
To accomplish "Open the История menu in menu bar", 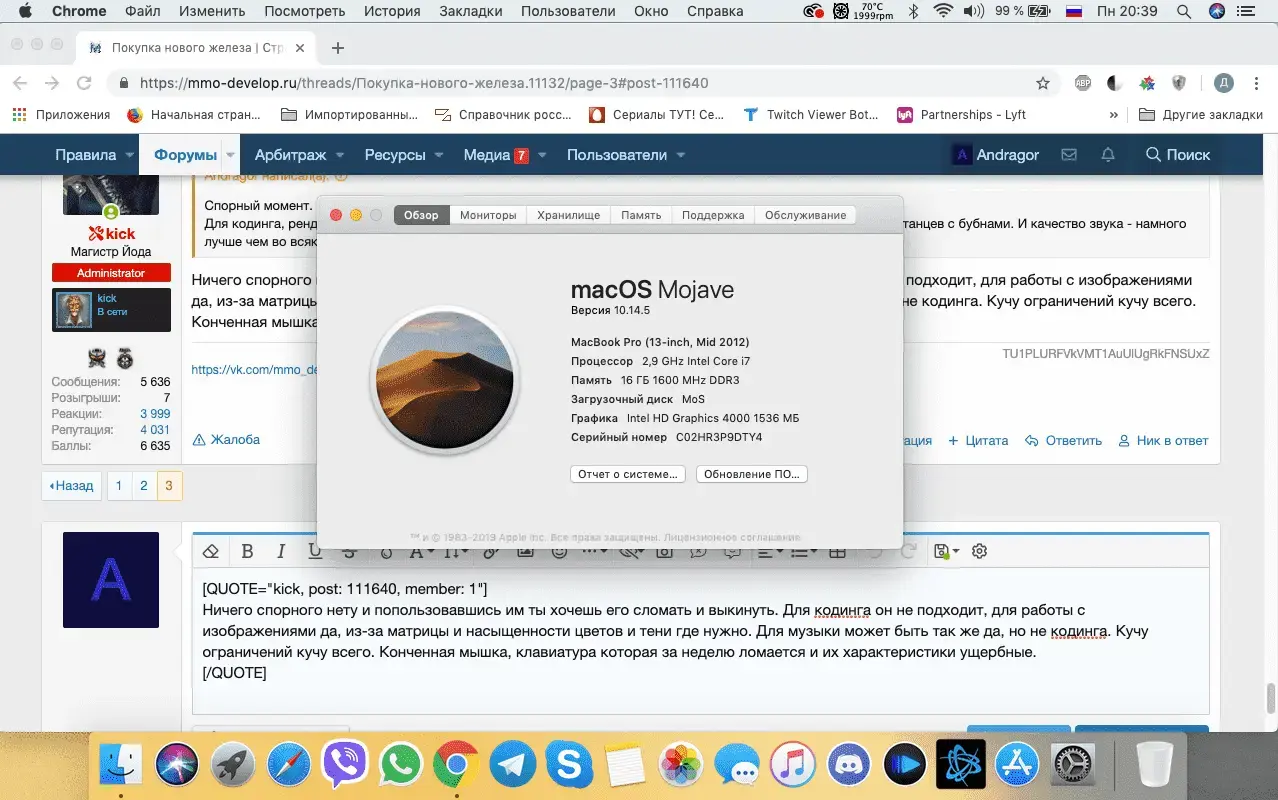I will 392,11.
